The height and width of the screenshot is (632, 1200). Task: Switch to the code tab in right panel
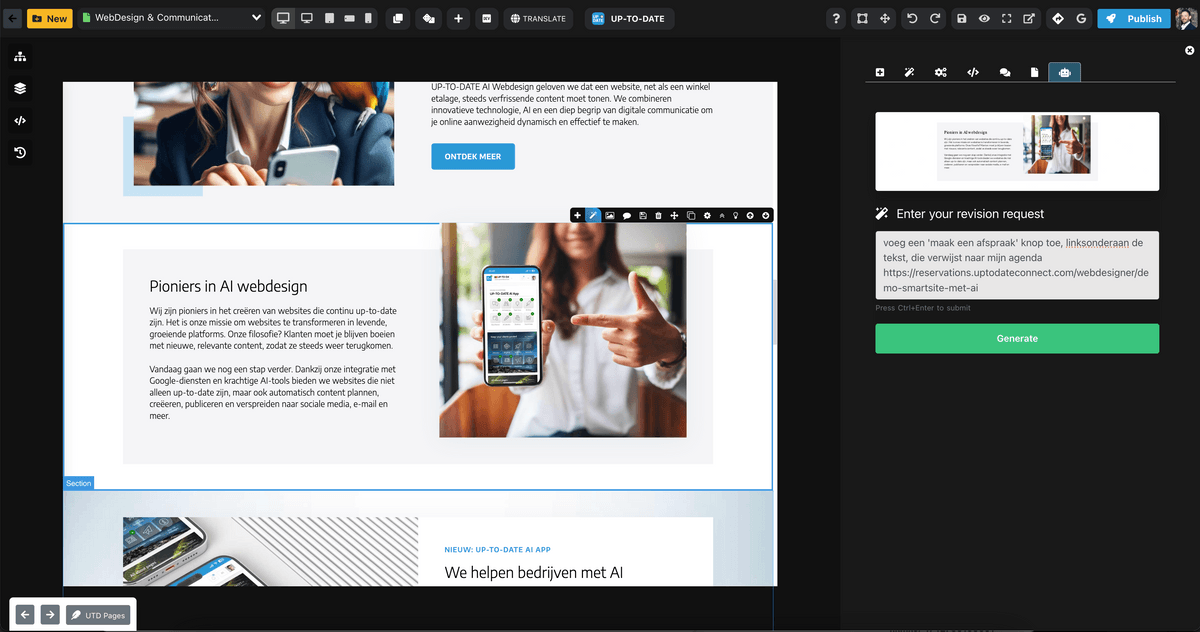972,72
